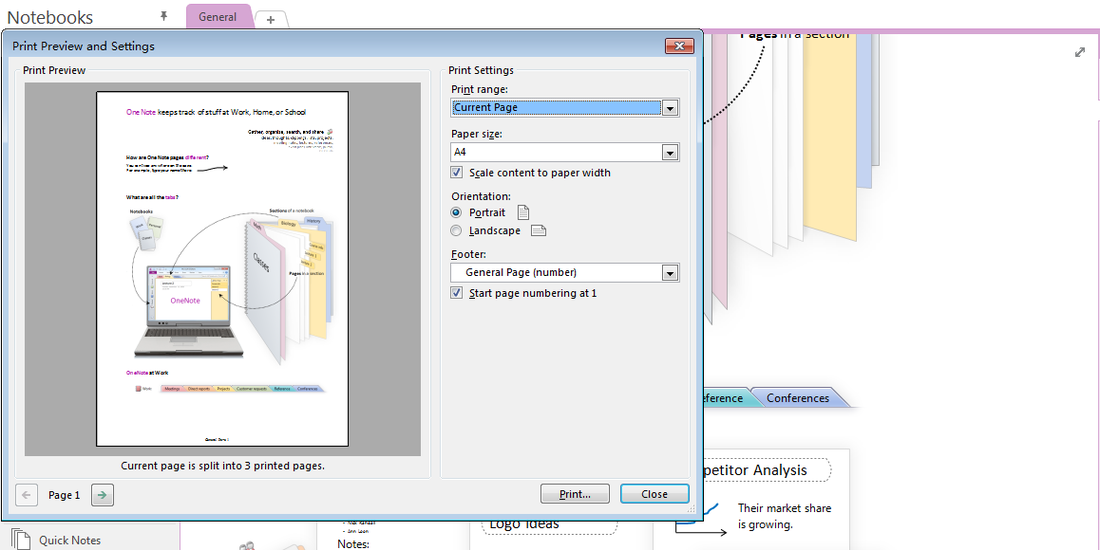Expand page to full view icon
The height and width of the screenshot is (550, 1100).
1080,52
